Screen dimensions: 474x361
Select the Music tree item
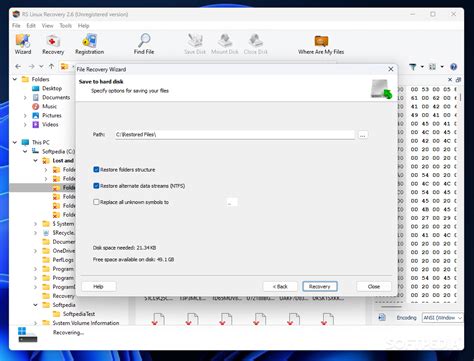pos(49,106)
